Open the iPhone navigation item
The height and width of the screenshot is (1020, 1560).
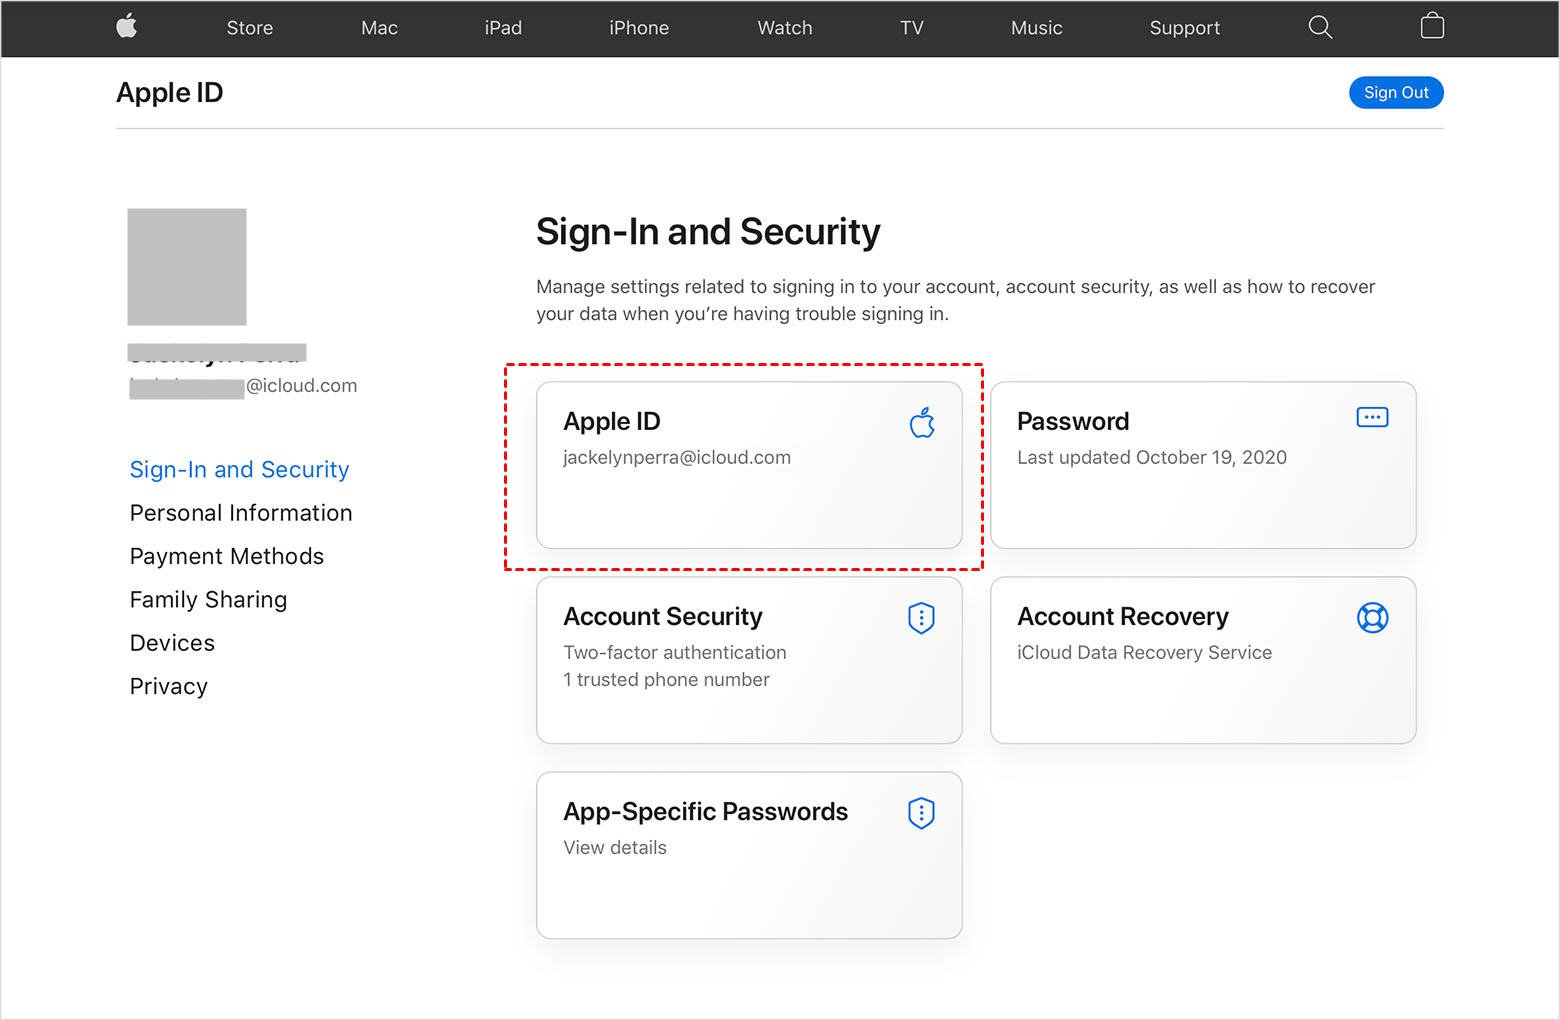[639, 28]
